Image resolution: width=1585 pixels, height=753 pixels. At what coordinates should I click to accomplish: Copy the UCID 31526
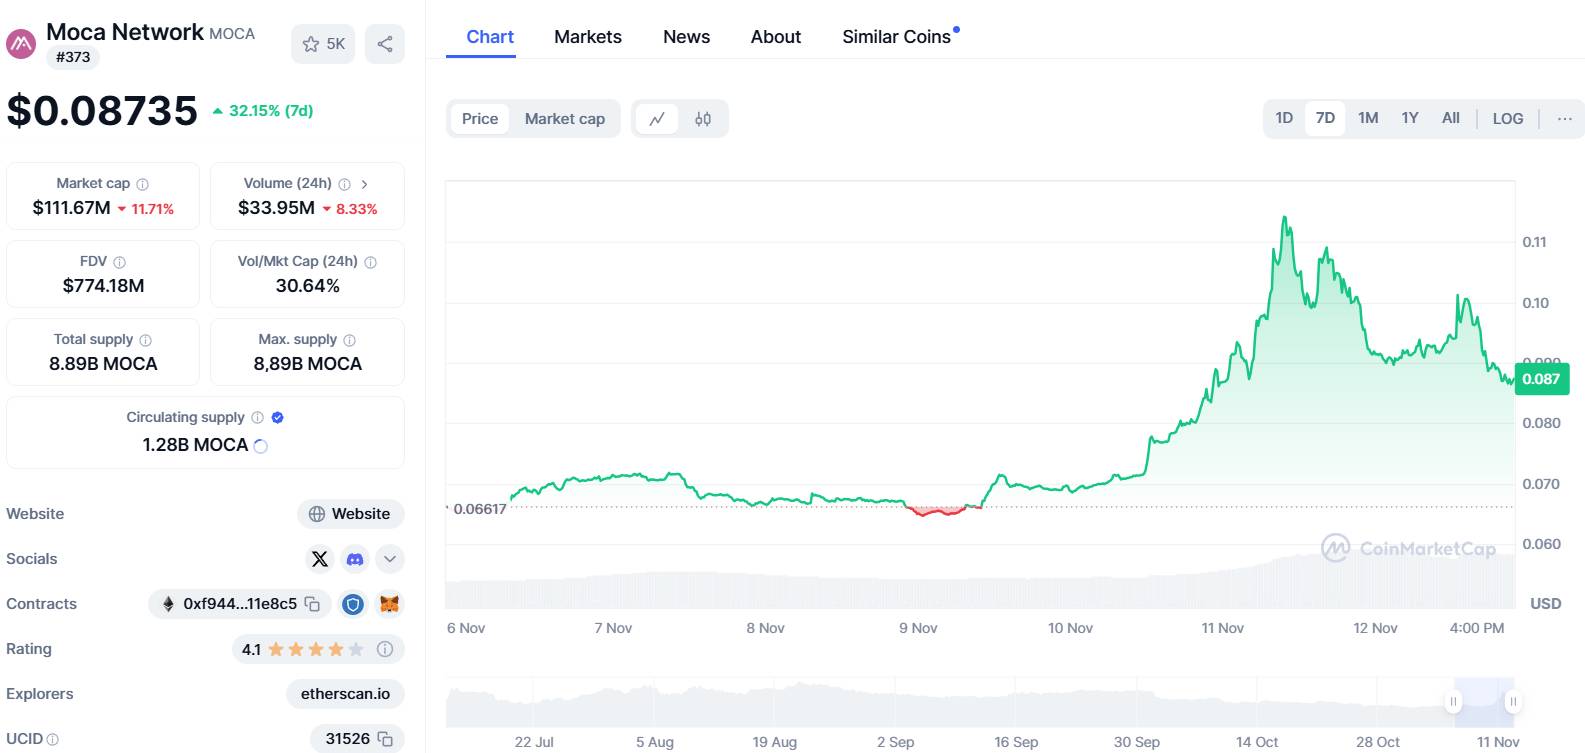pyautogui.click(x=385, y=739)
